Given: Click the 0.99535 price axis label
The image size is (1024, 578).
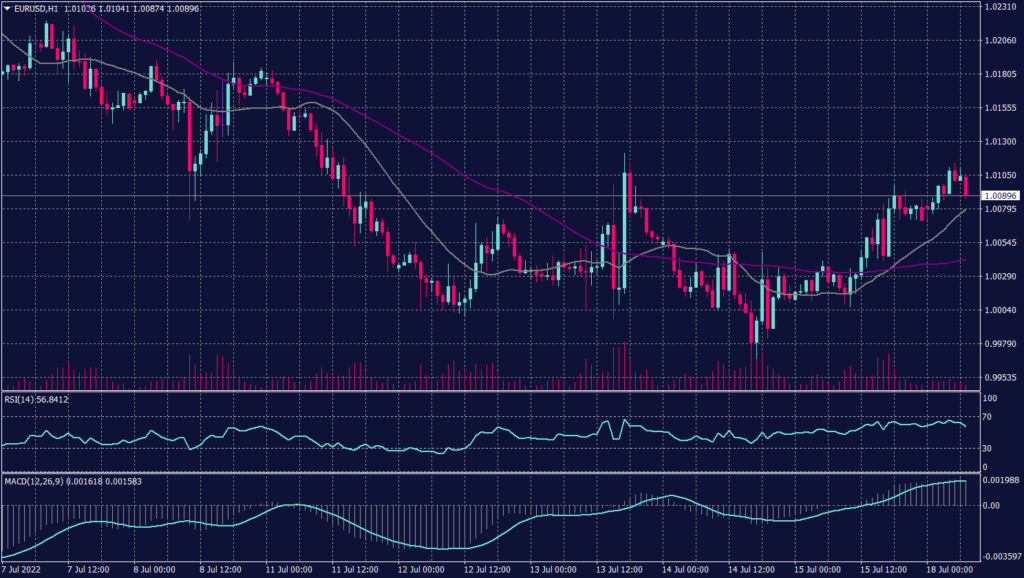Looking at the screenshot, I should coord(999,377).
